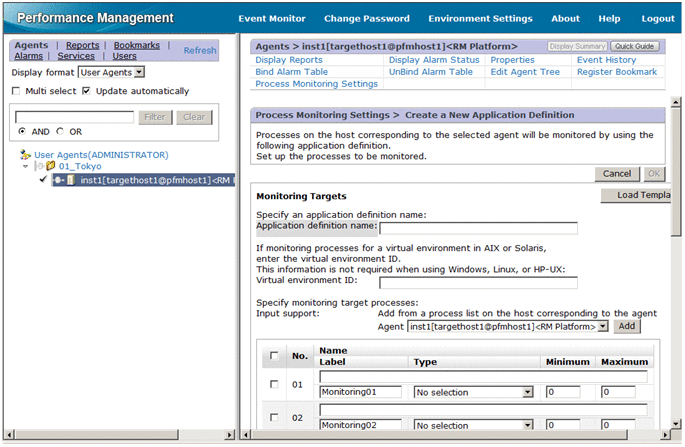Switch to the Agents tab

tap(31, 45)
